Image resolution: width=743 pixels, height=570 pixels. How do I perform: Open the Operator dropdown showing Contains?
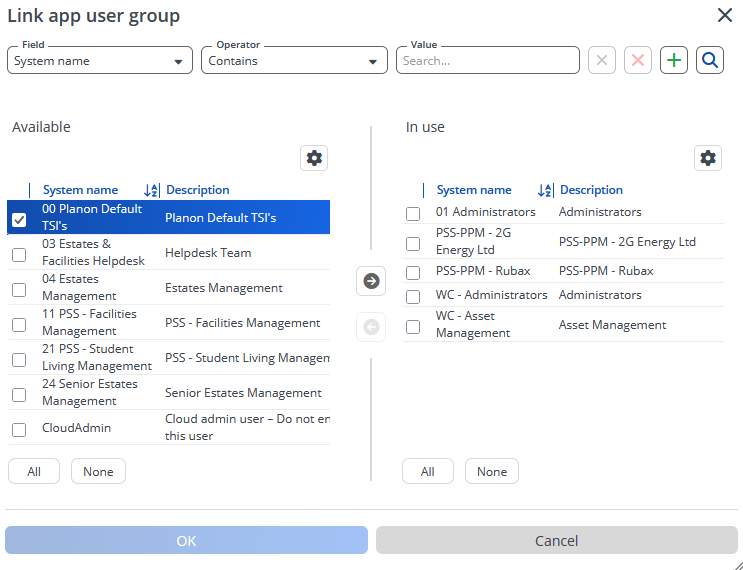[x=294, y=60]
